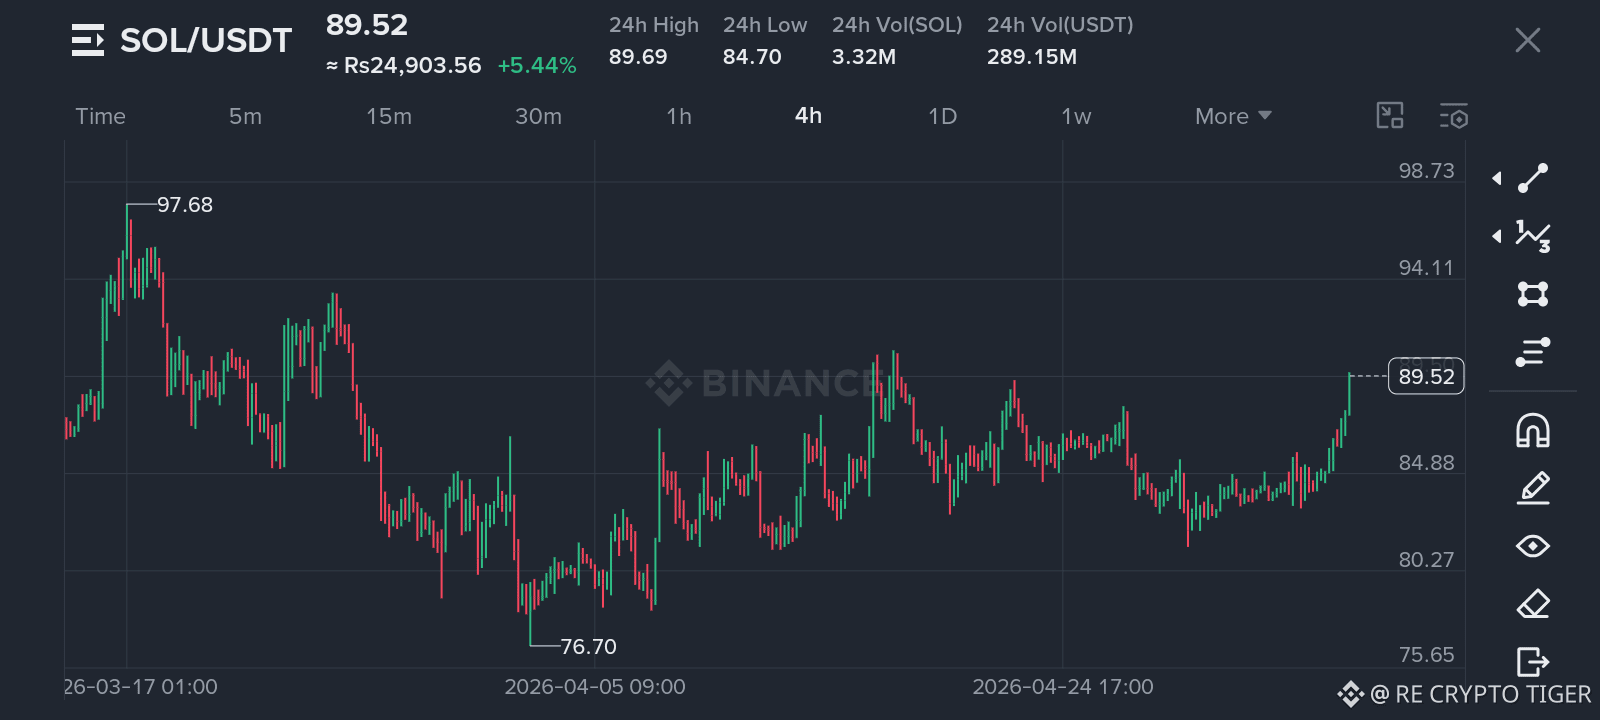1600x720 pixels.
Task: Toggle the magnet snap mode
Action: [x=1533, y=430]
